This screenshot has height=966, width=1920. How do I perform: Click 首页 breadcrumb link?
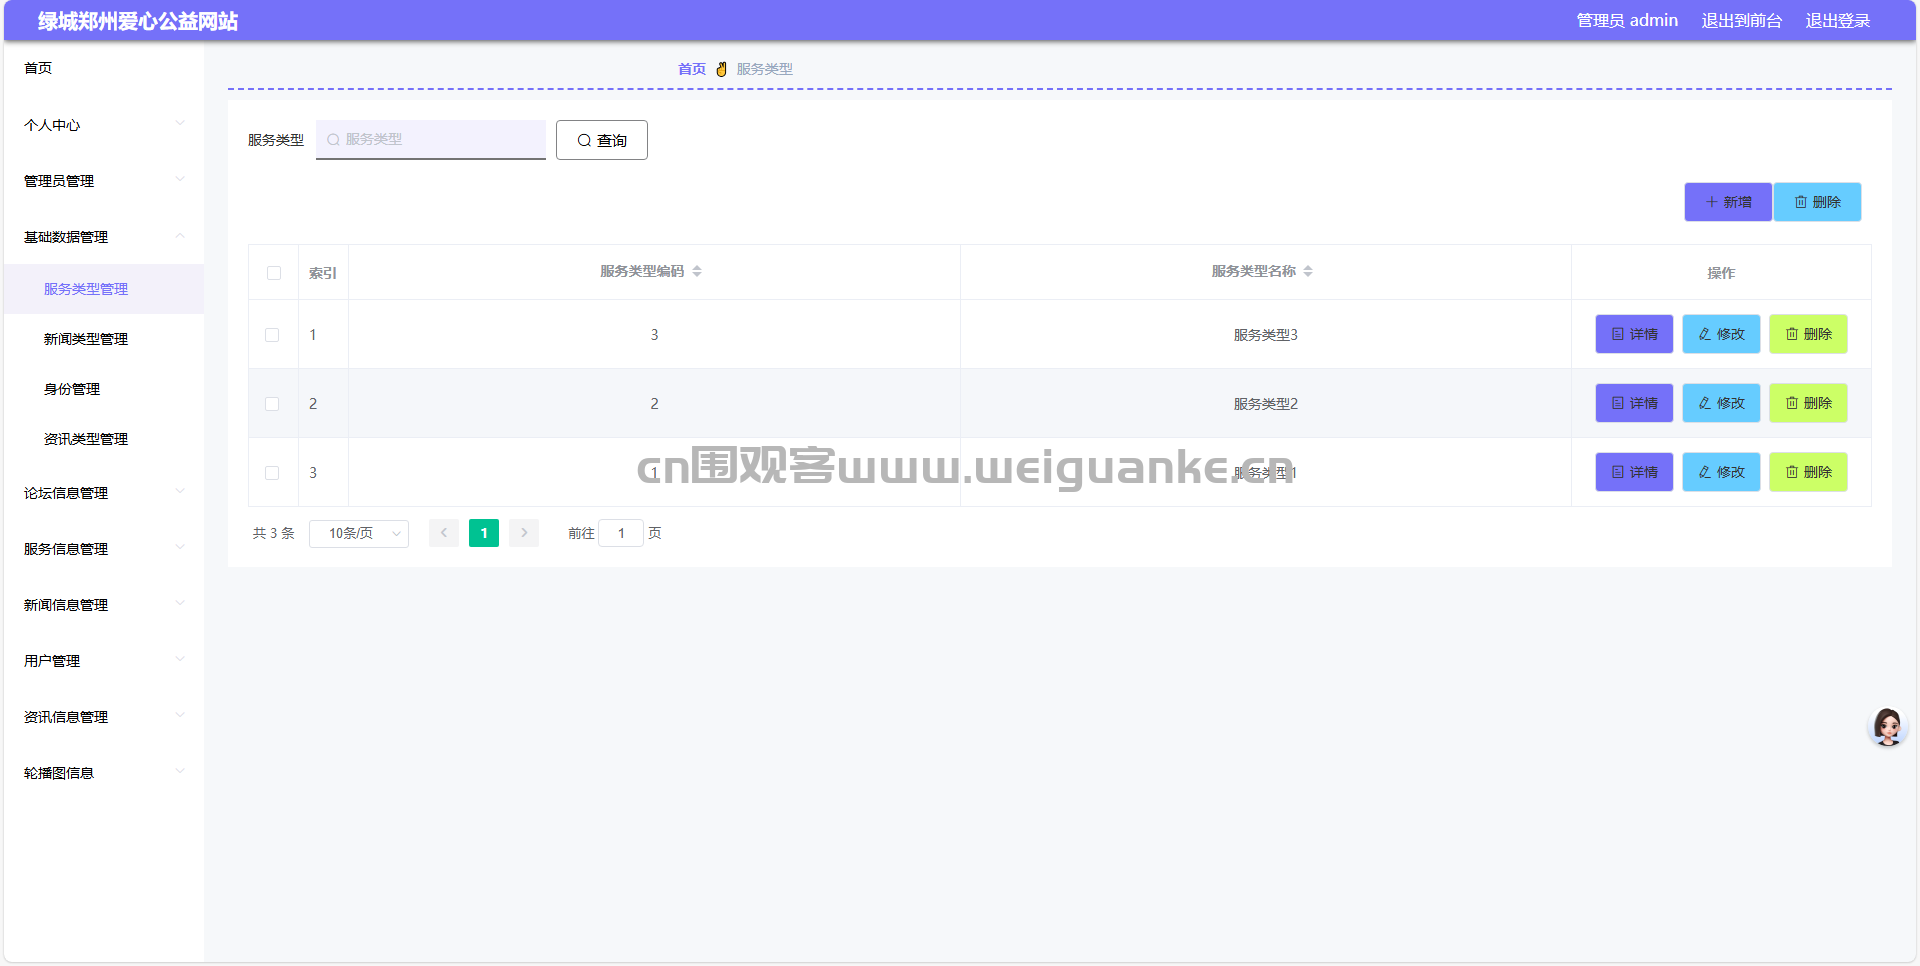tap(691, 69)
